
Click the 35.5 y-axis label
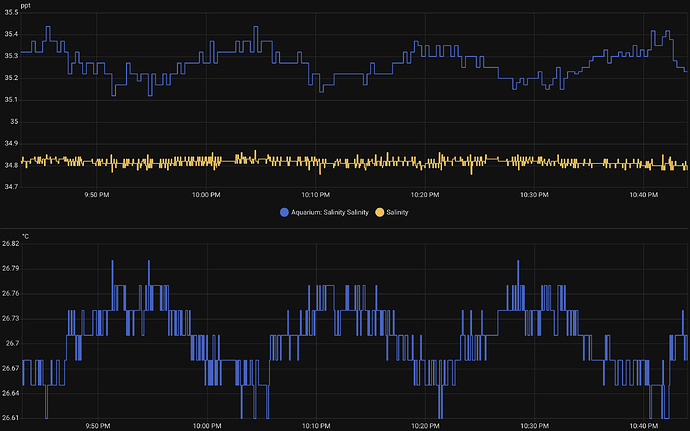10,12
